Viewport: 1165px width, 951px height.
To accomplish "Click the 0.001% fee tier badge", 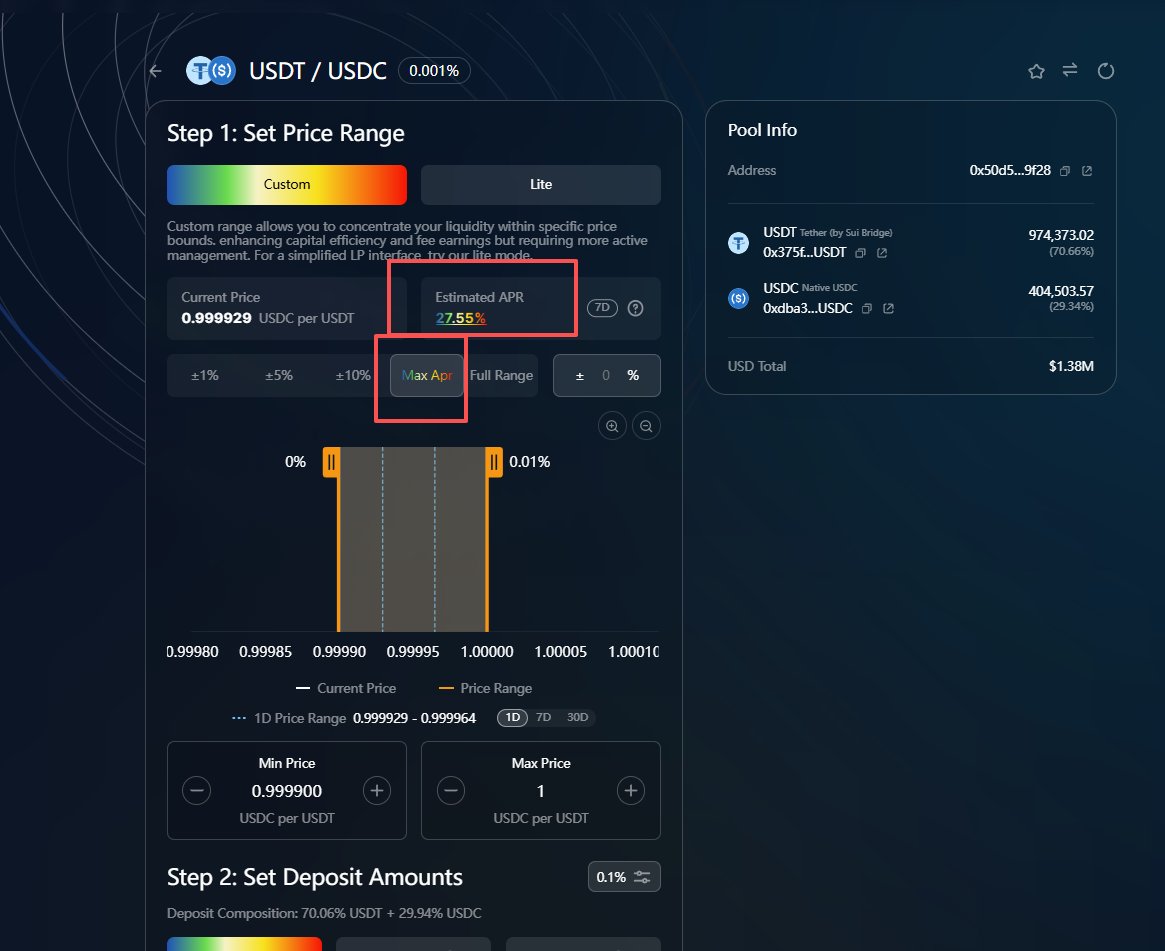I will pyautogui.click(x=434, y=71).
